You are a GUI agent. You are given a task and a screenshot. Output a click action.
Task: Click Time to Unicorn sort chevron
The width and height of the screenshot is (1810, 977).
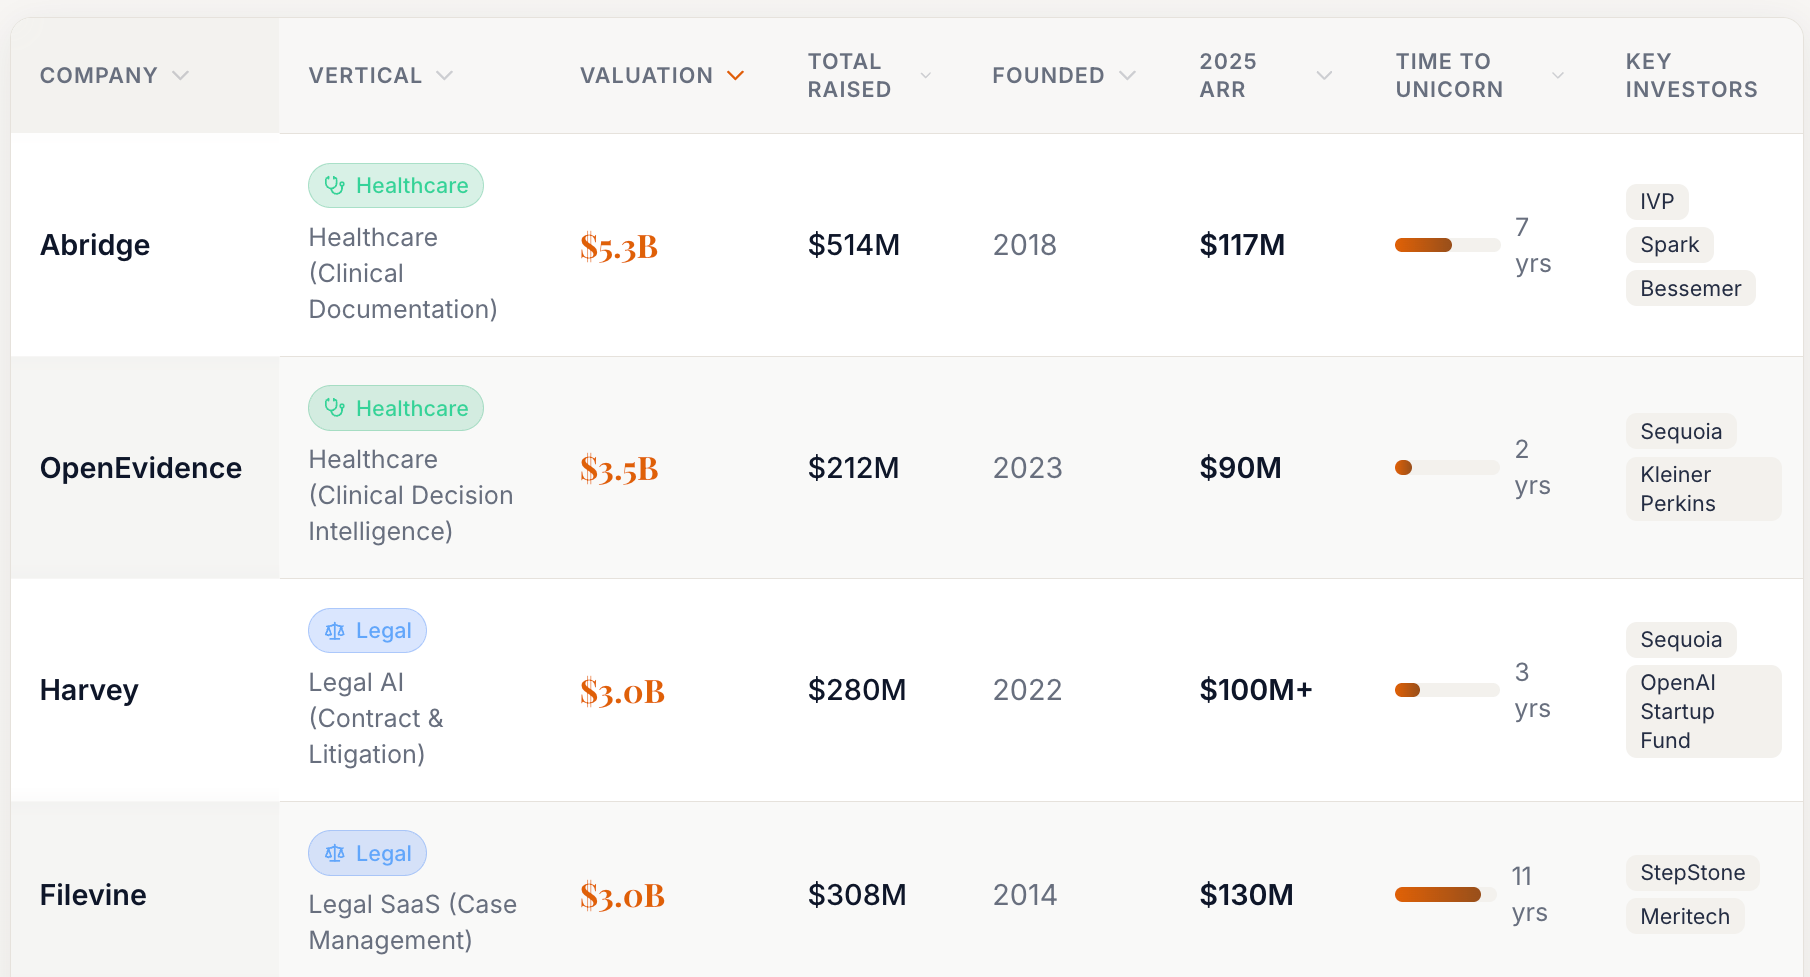coord(1557,76)
